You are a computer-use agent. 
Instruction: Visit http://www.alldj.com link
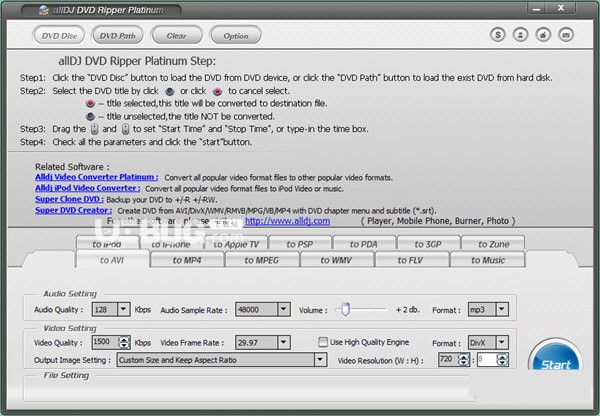coord(287,221)
